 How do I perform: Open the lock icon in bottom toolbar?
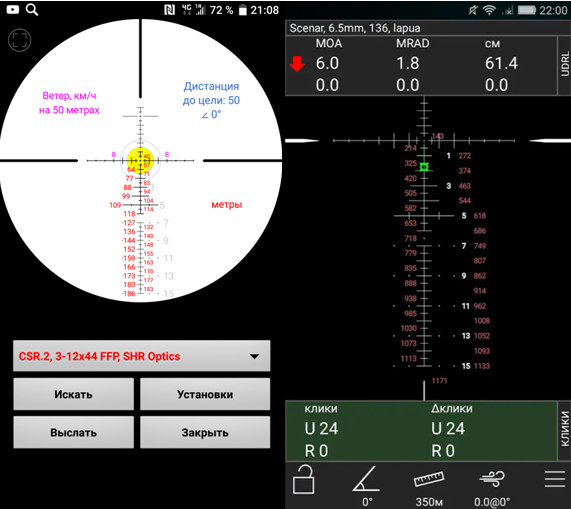pyautogui.click(x=303, y=479)
